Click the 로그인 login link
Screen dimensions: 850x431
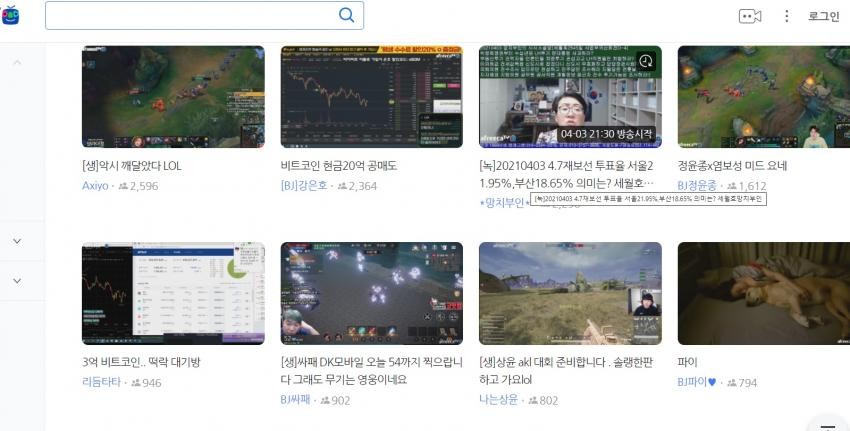(823, 16)
